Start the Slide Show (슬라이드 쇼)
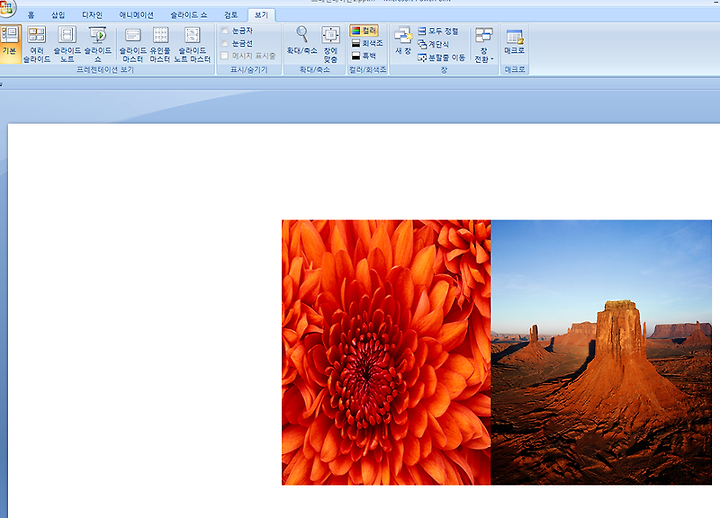The width and height of the screenshot is (720, 518). [98, 43]
